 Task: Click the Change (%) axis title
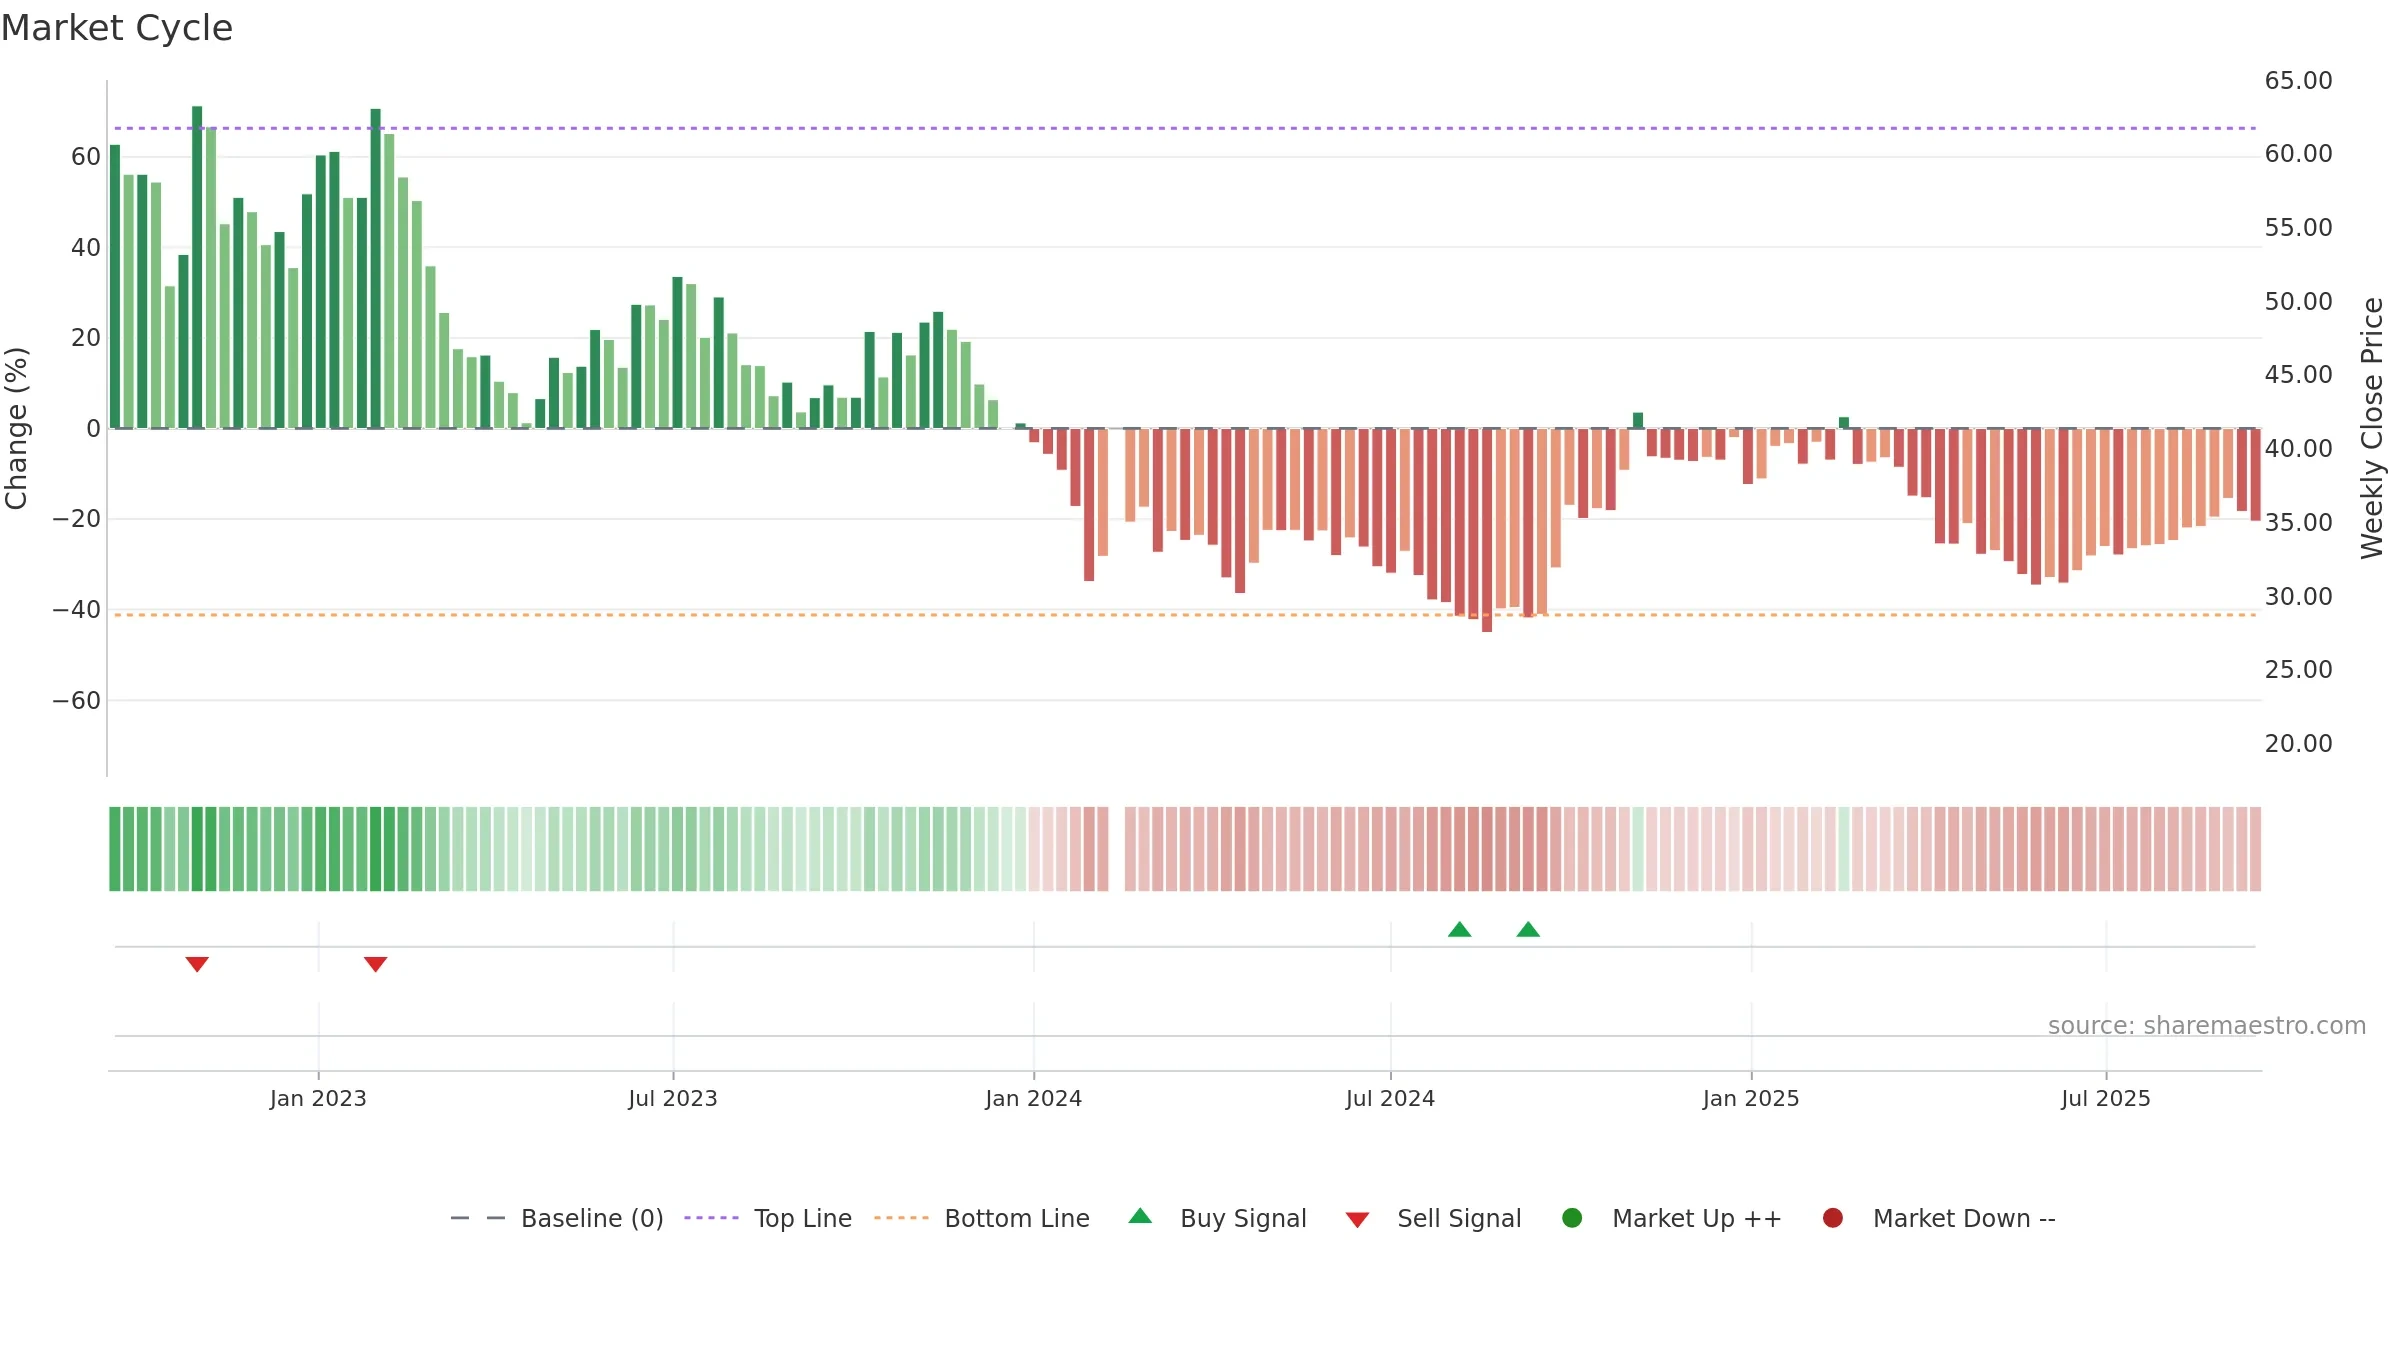(16, 428)
